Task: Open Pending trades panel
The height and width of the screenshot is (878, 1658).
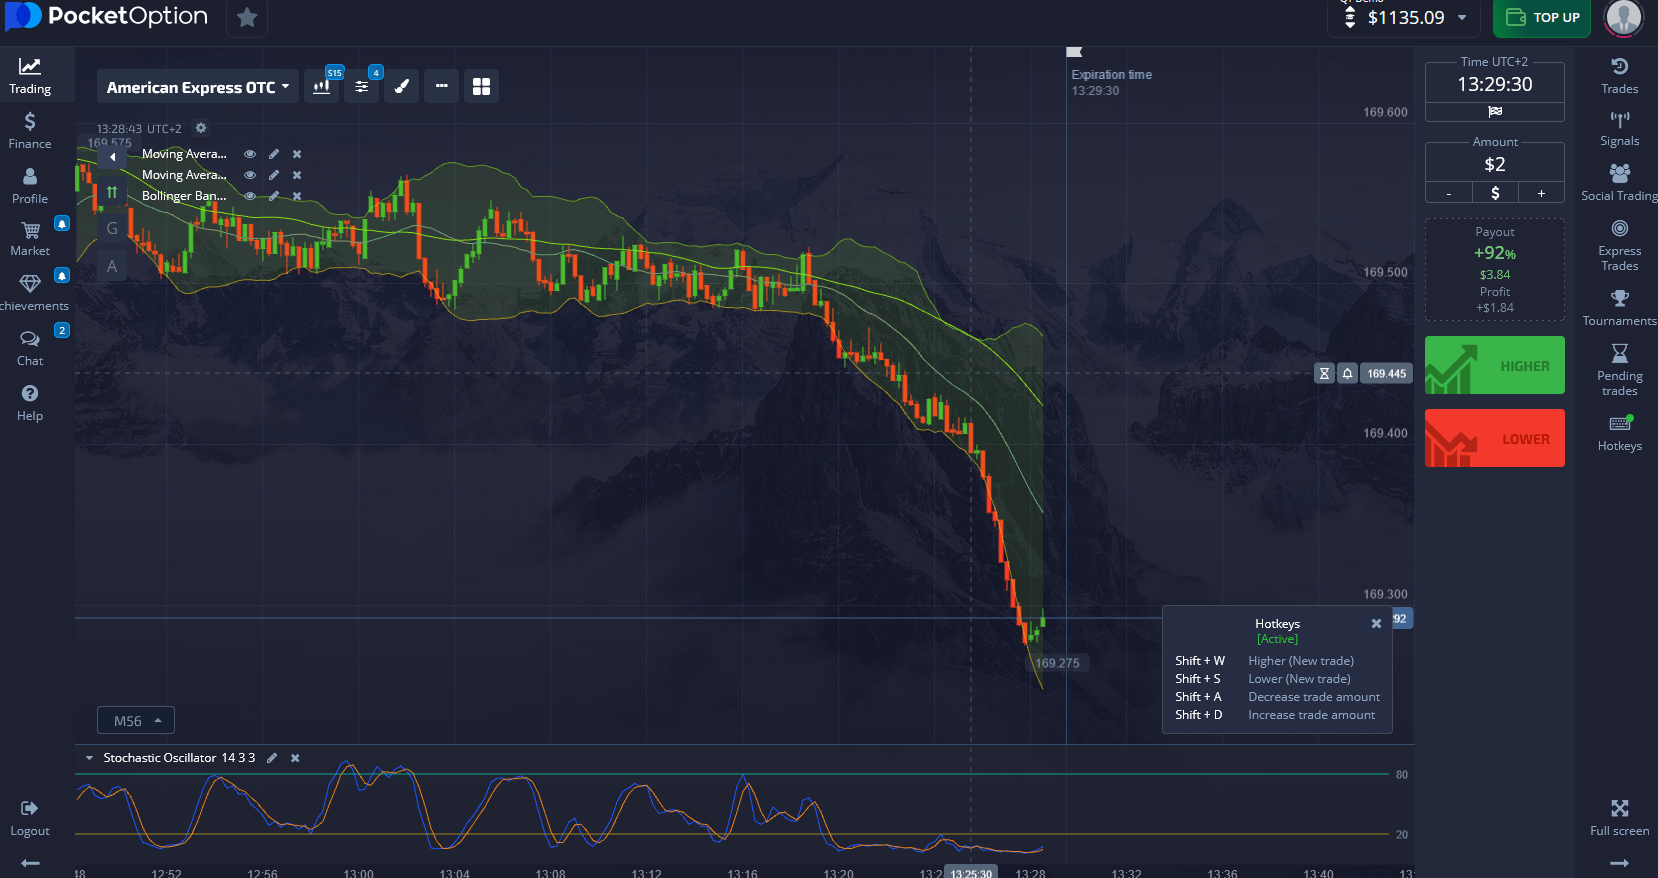Action: coord(1619,370)
